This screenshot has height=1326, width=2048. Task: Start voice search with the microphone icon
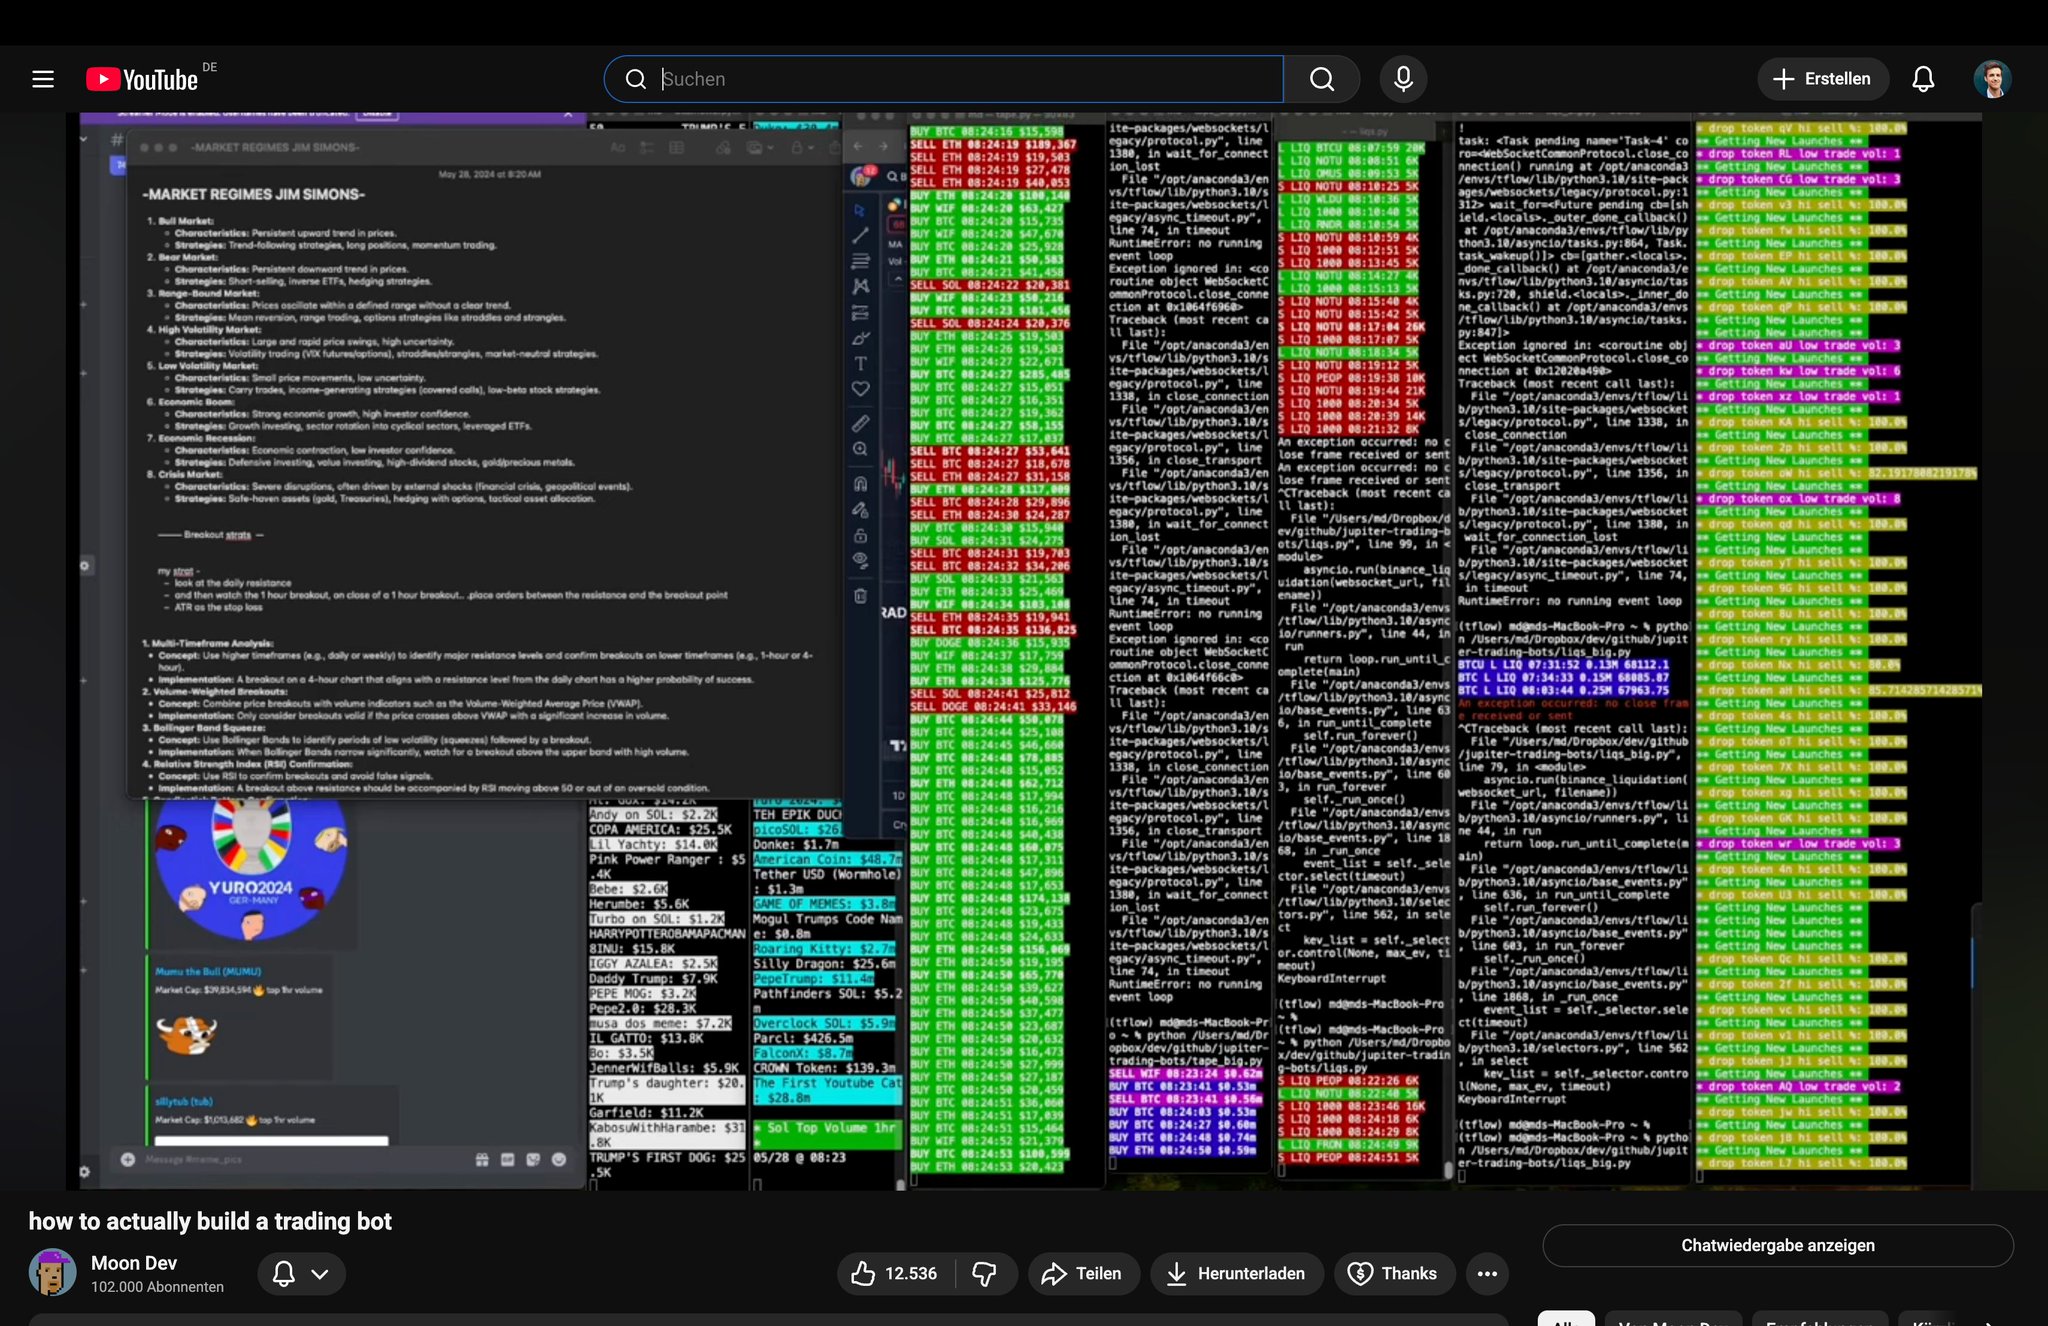[1403, 79]
